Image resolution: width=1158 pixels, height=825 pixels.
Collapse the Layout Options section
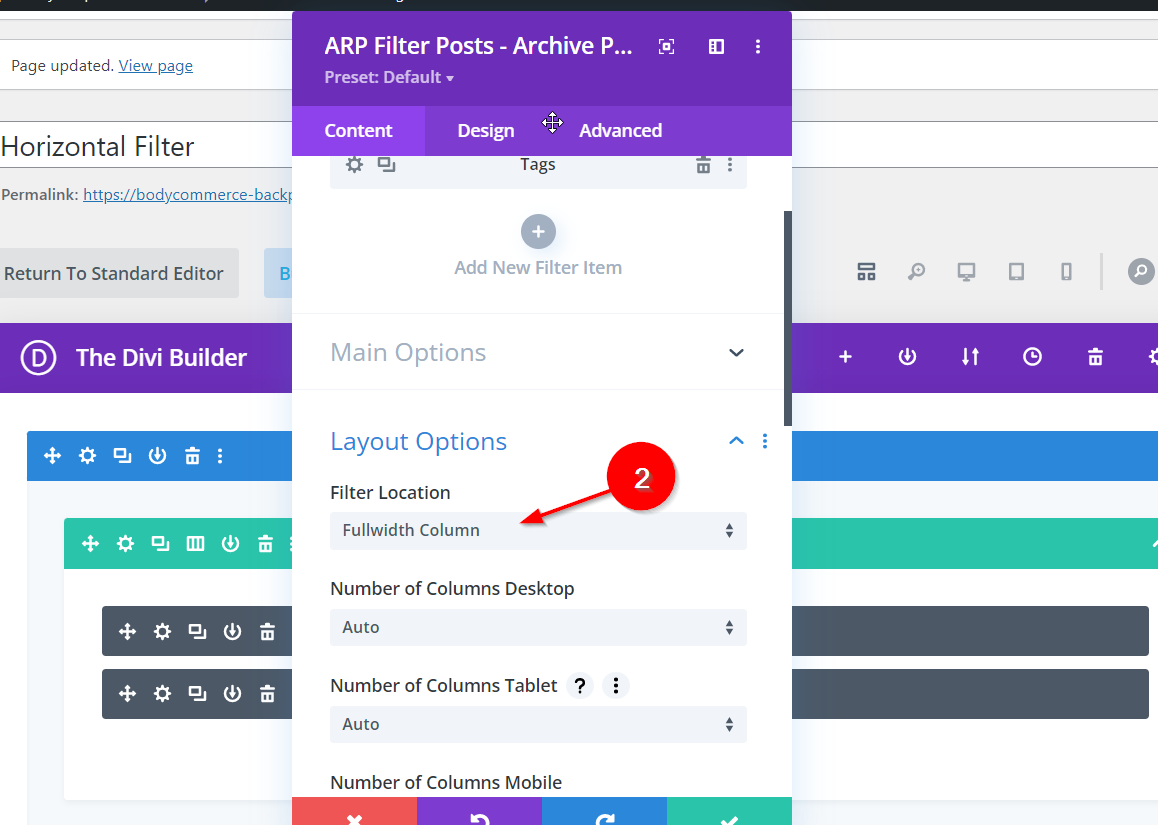point(736,441)
